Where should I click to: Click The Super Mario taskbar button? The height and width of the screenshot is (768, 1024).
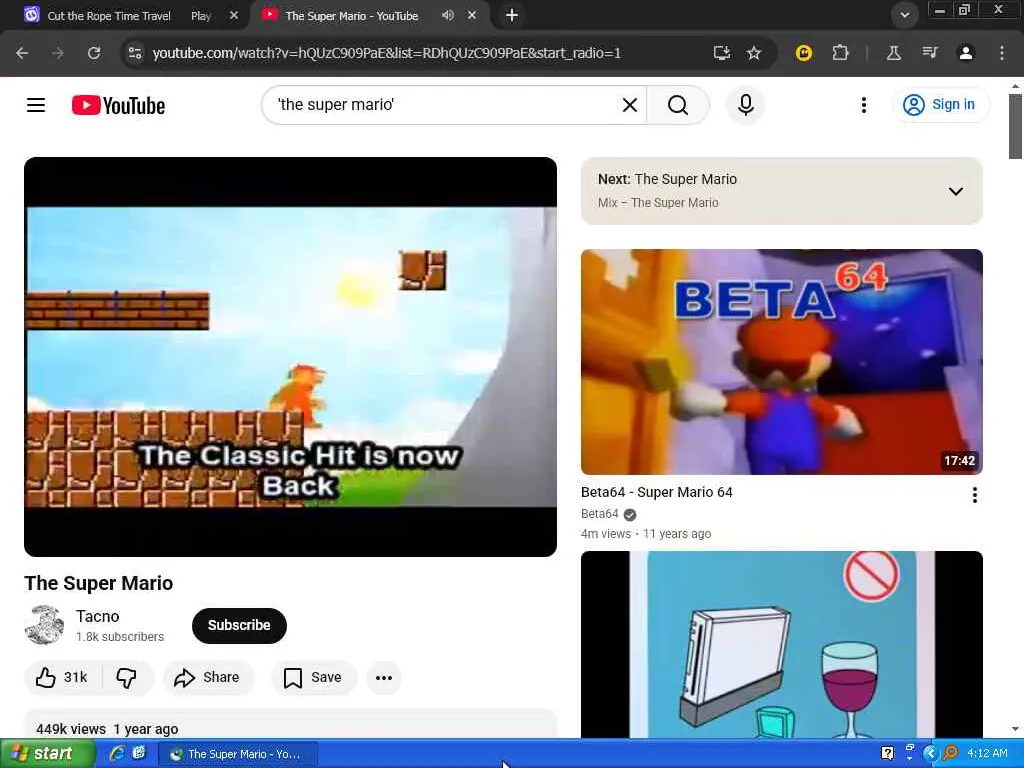click(238, 754)
